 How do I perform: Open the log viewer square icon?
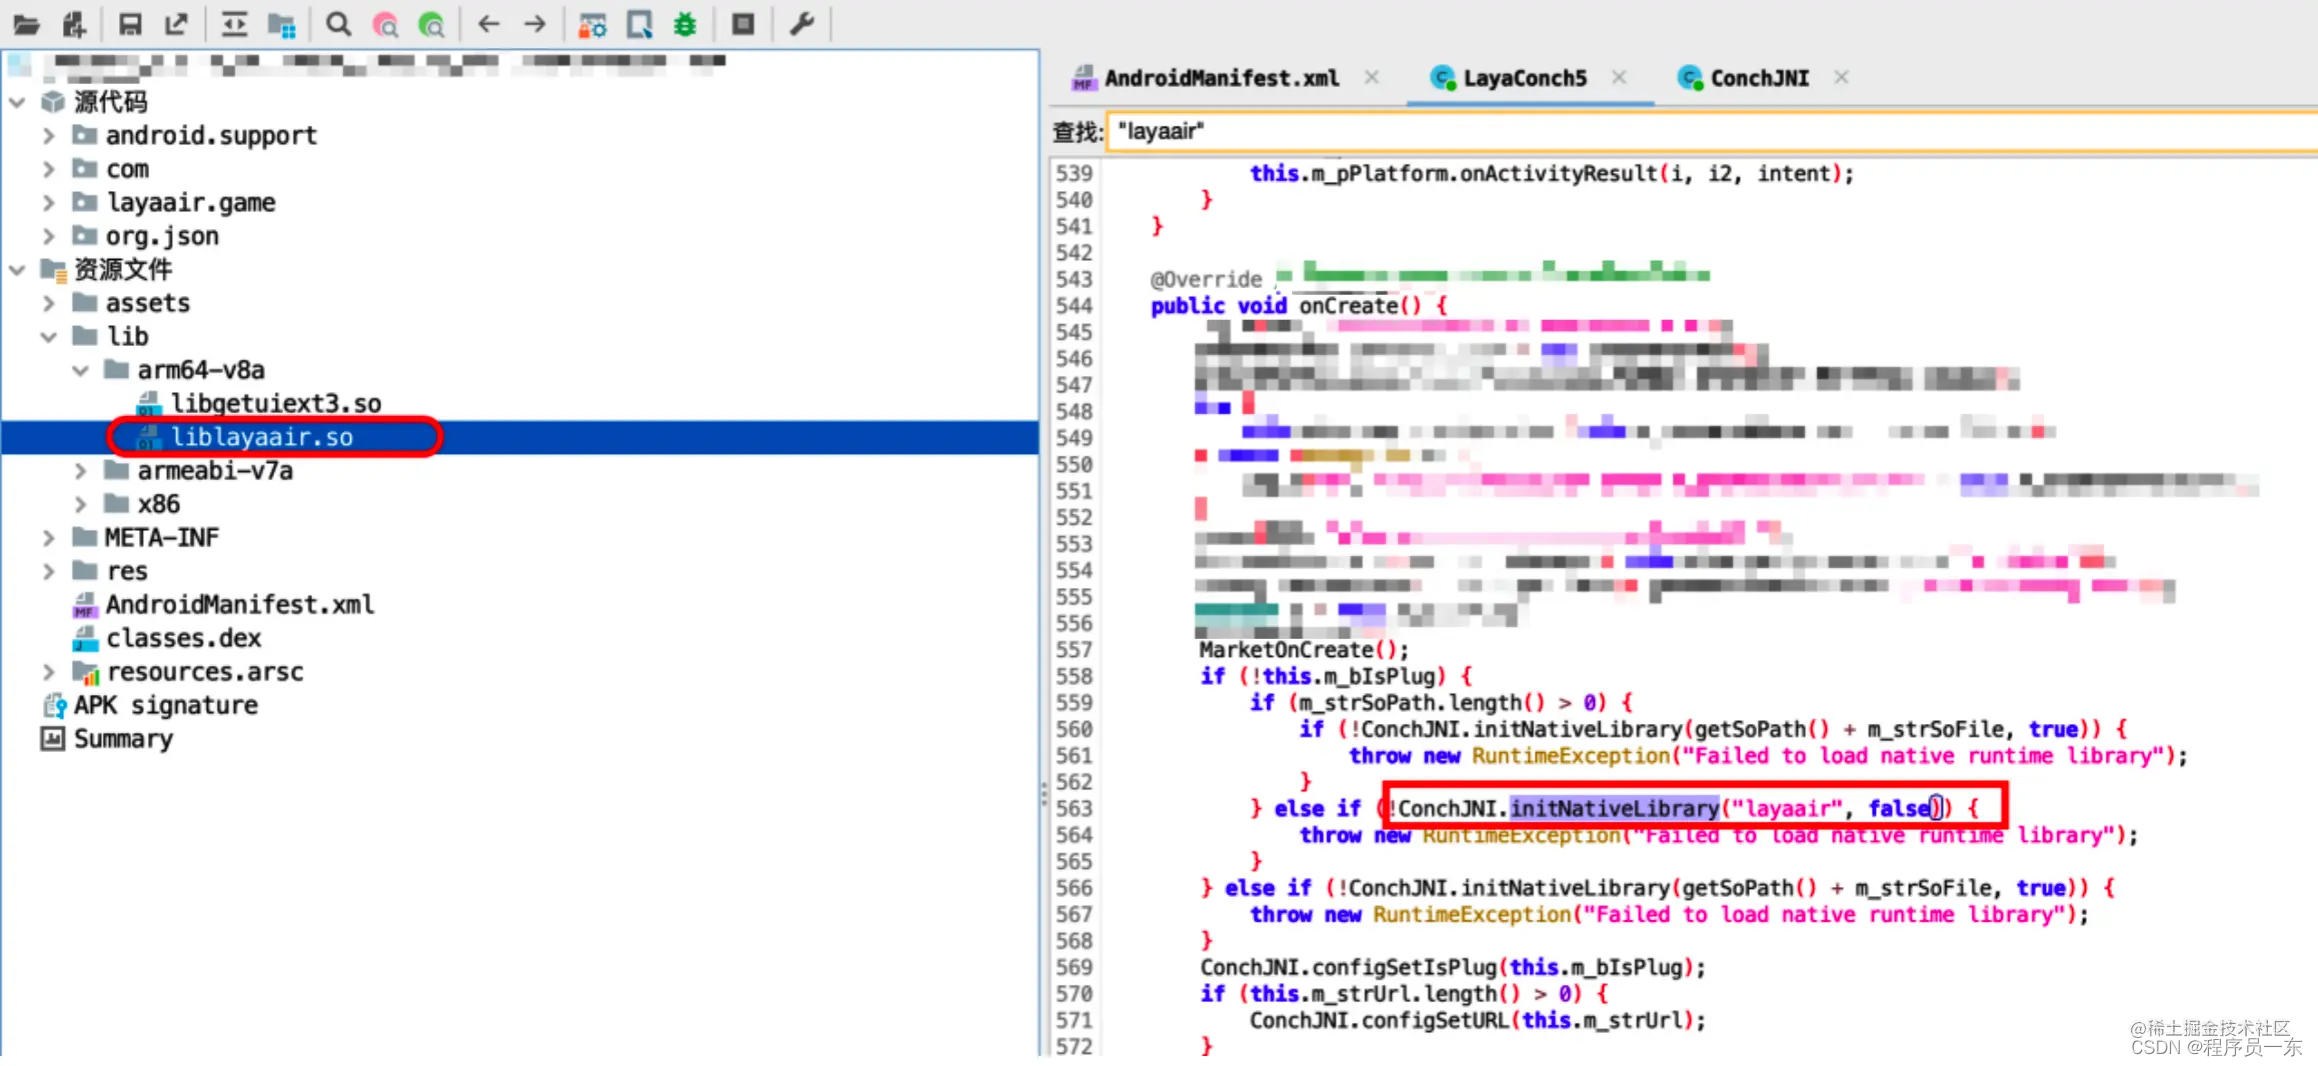pyautogui.click(x=743, y=24)
